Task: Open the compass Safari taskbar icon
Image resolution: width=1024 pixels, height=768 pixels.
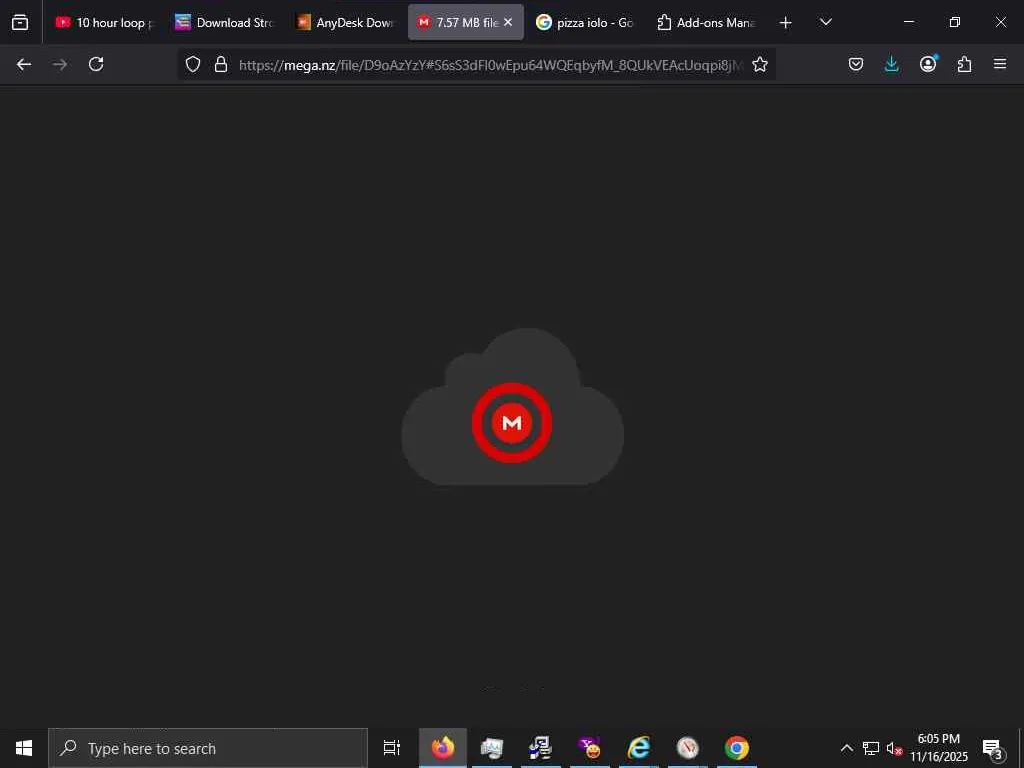Action: tap(688, 748)
